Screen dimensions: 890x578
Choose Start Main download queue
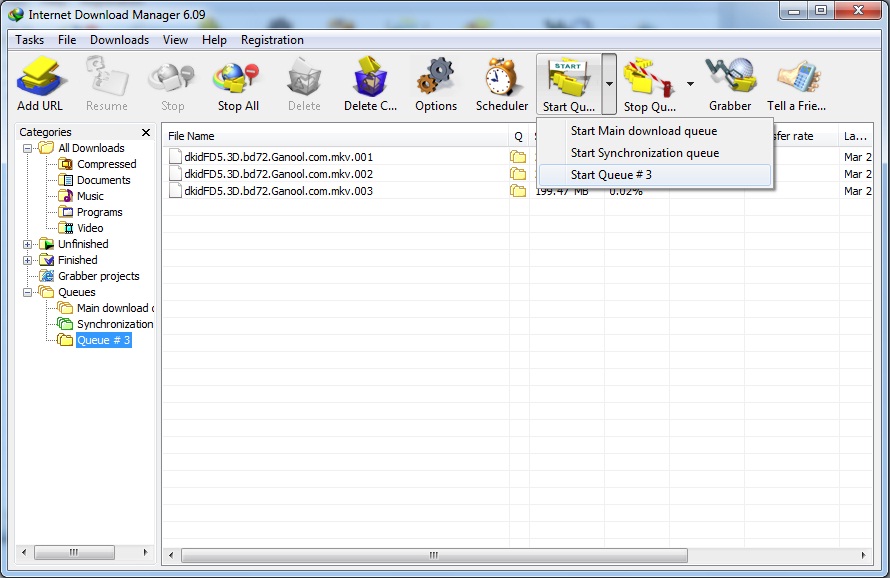coord(655,131)
